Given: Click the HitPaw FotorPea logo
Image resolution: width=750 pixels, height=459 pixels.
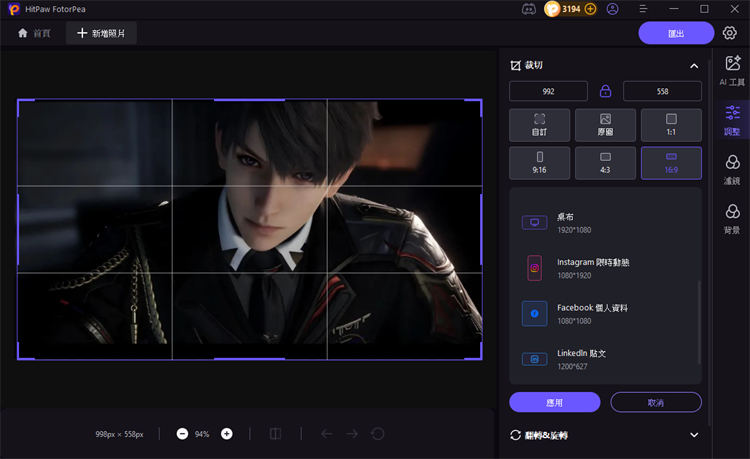Looking at the screenshot, I should pos(14,9).
